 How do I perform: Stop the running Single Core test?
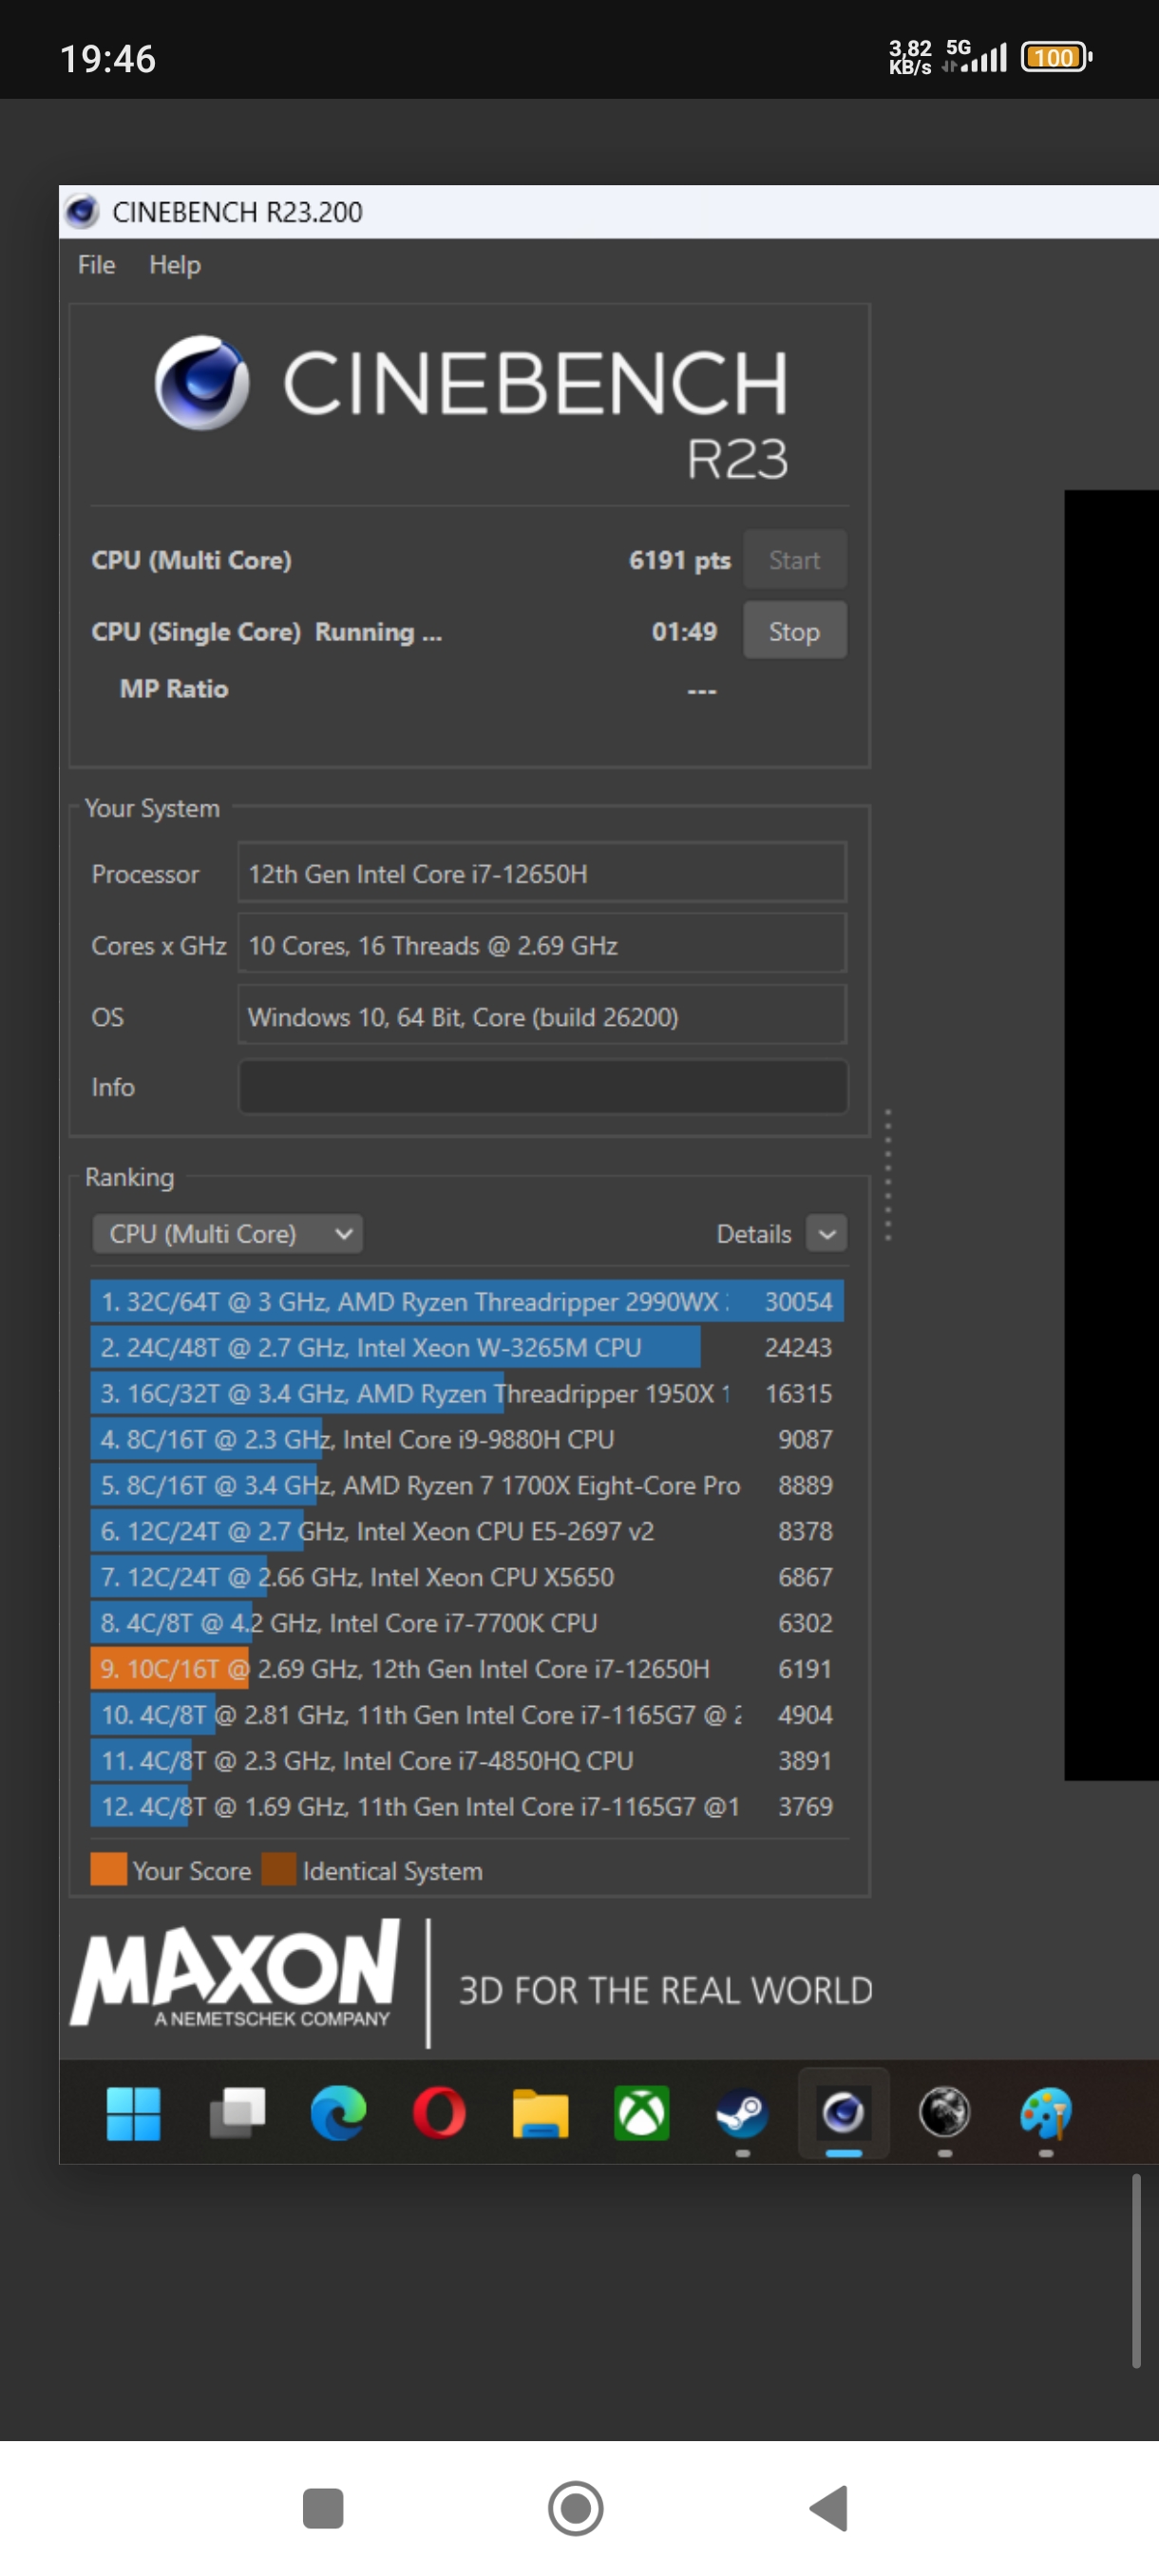794,631
